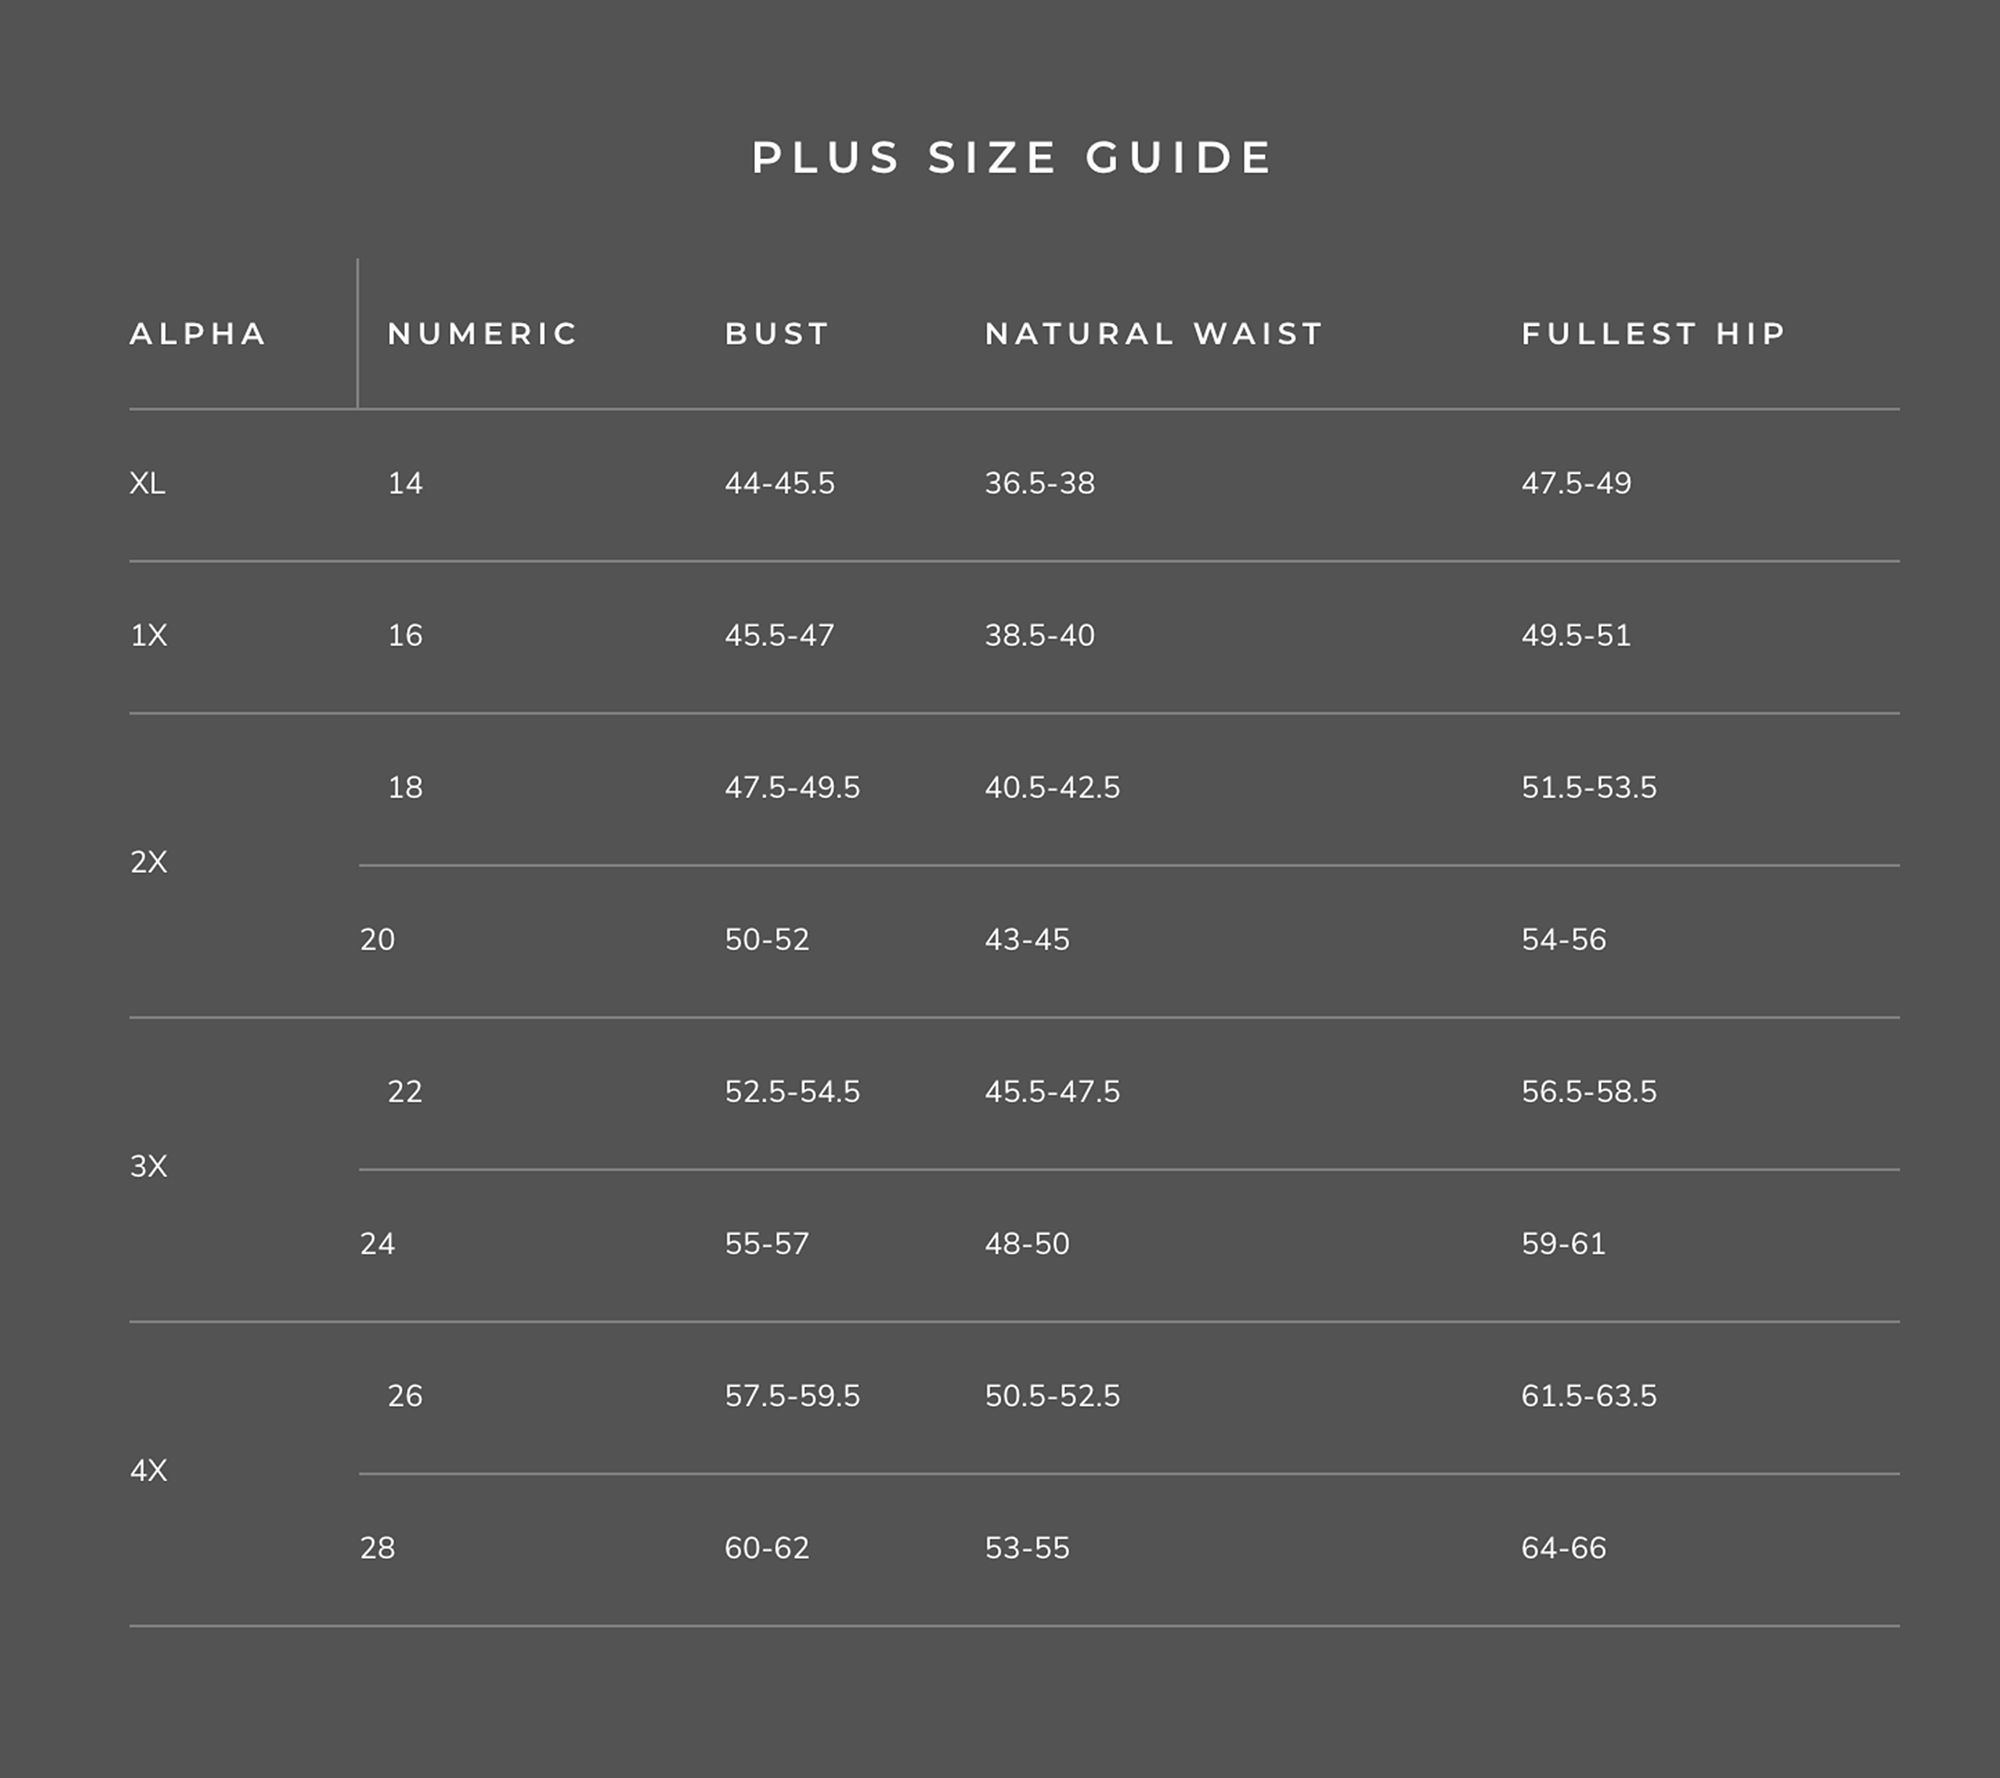2000x1778 pixels.
Task: Select numeric size 20
Action: tap(377, 940)
